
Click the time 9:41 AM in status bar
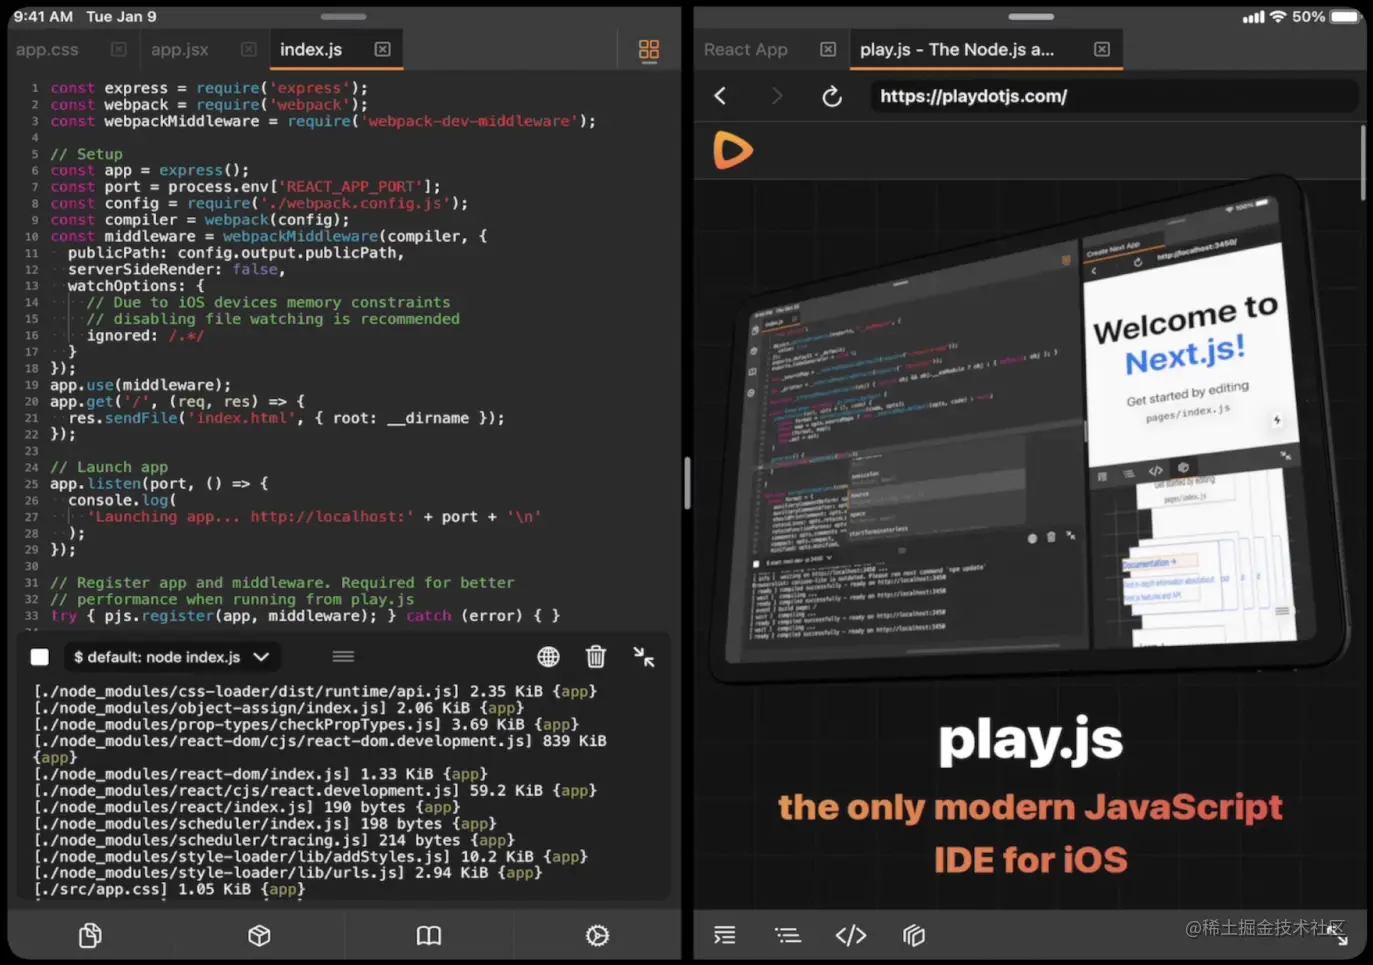[43, 17]
